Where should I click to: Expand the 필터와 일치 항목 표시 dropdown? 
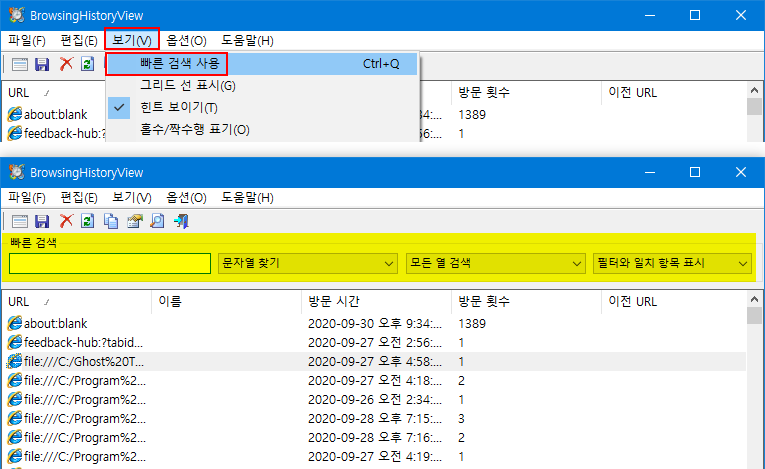[672, 264]
